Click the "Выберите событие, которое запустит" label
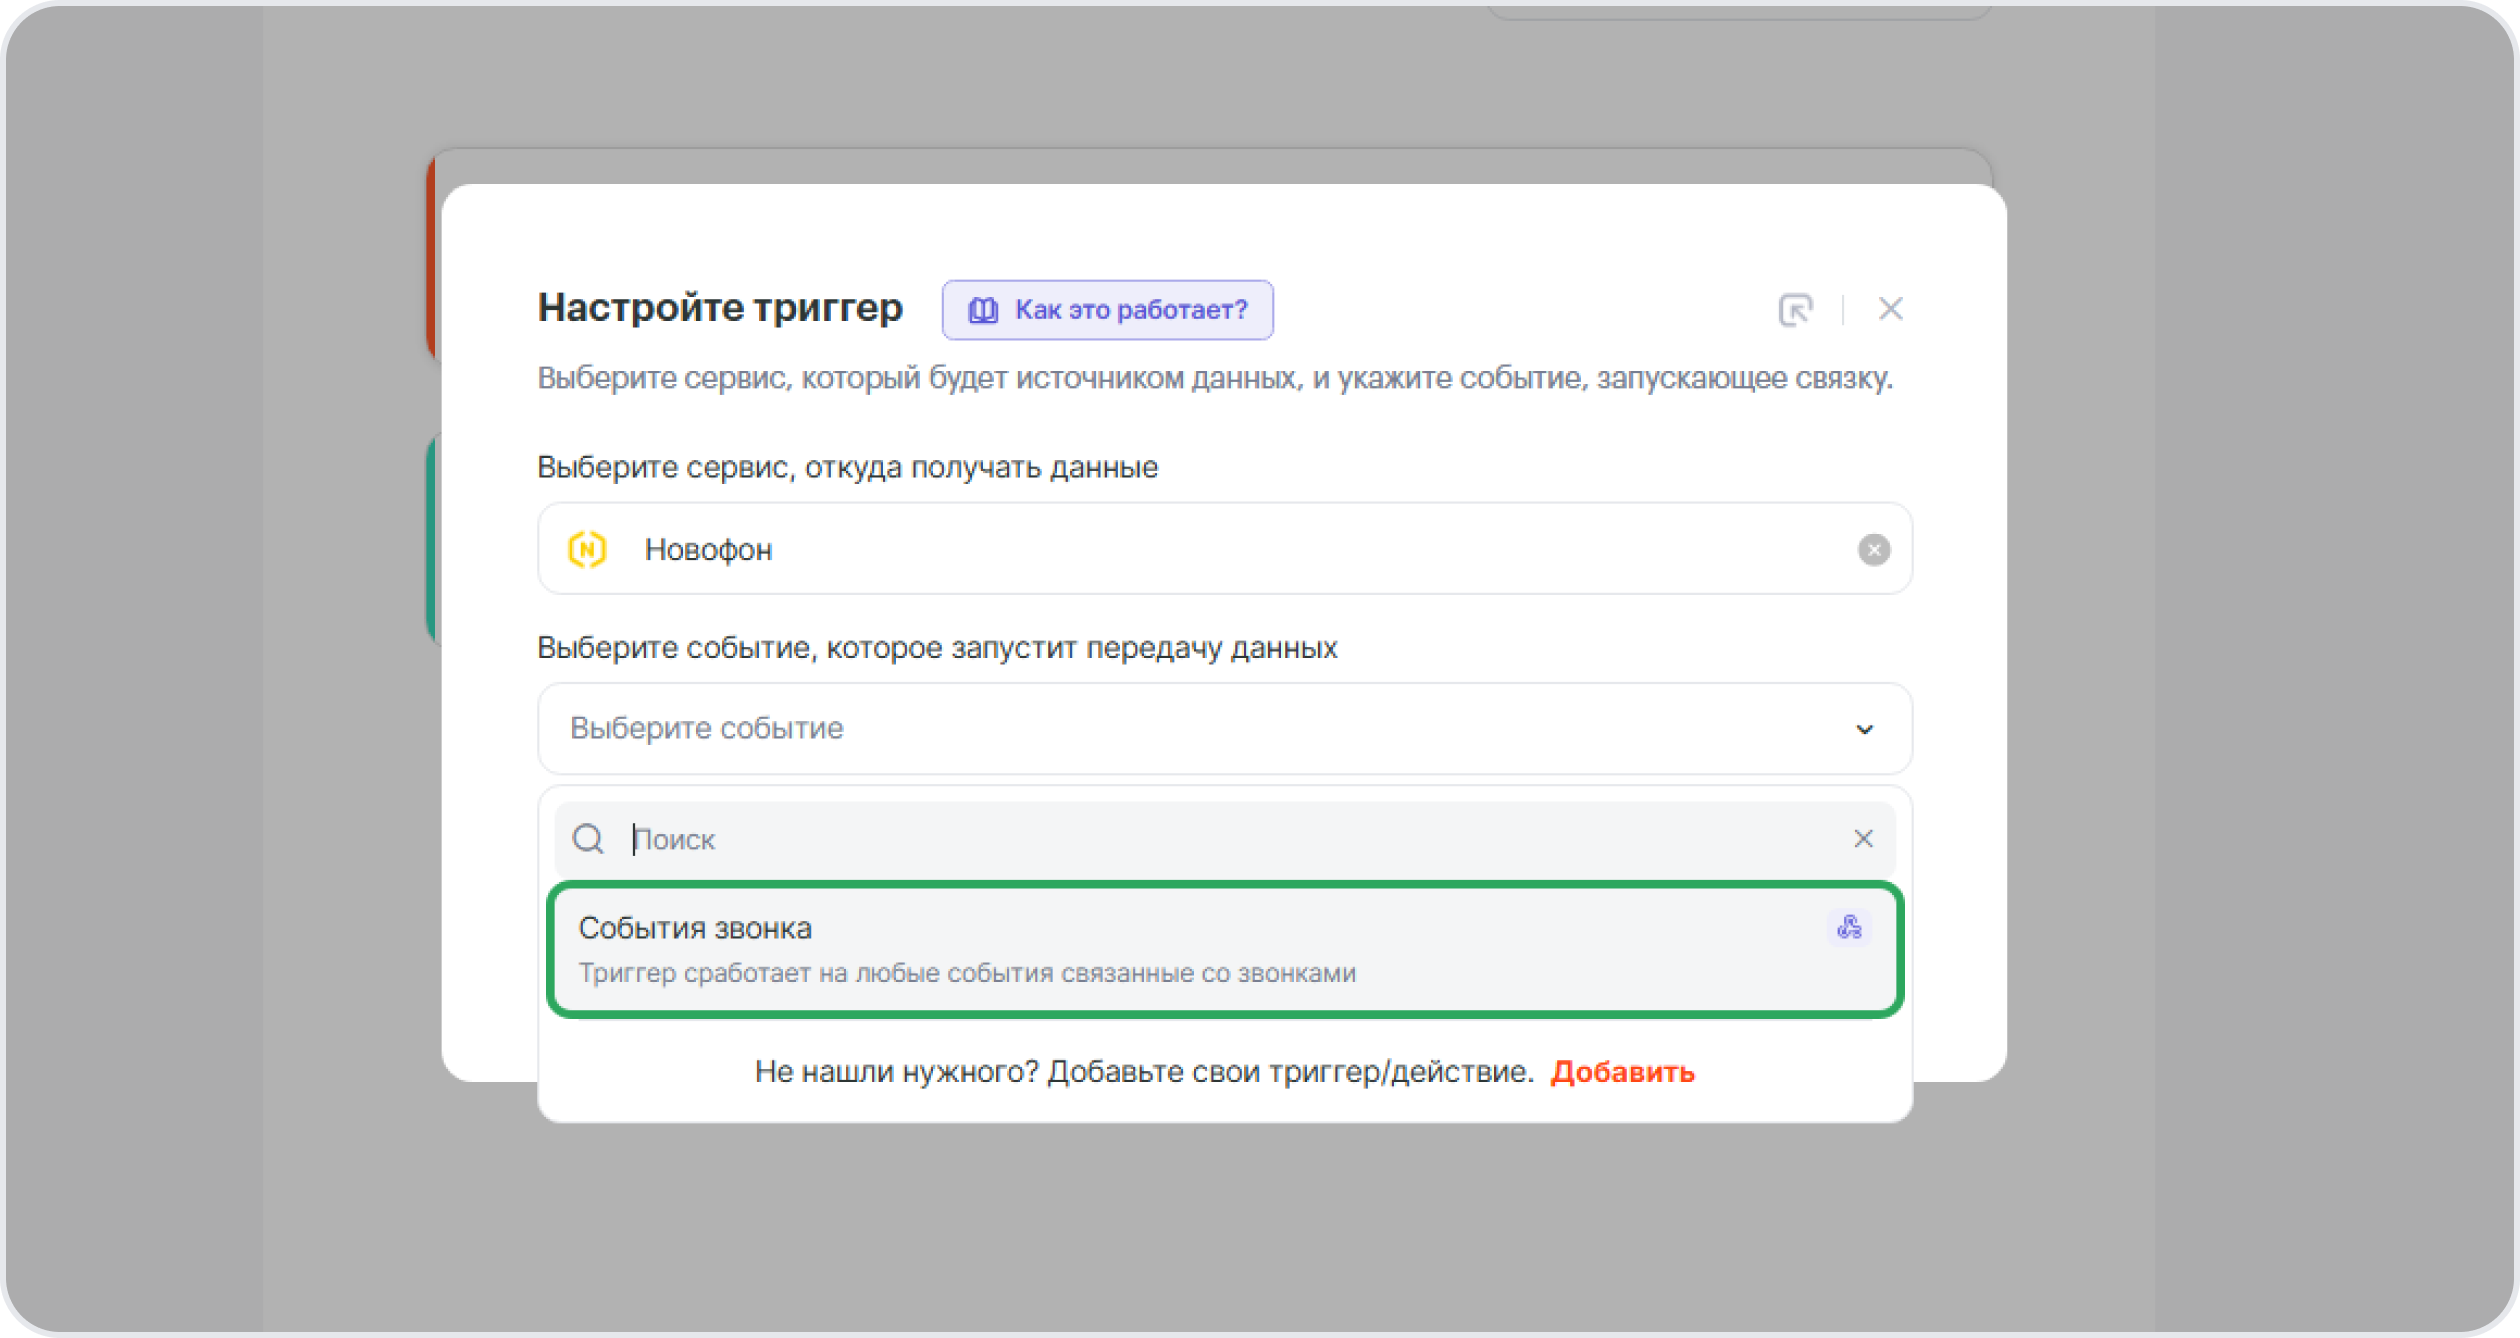The width and height of the screenshot is (2520, 1338). click(937, 648)
